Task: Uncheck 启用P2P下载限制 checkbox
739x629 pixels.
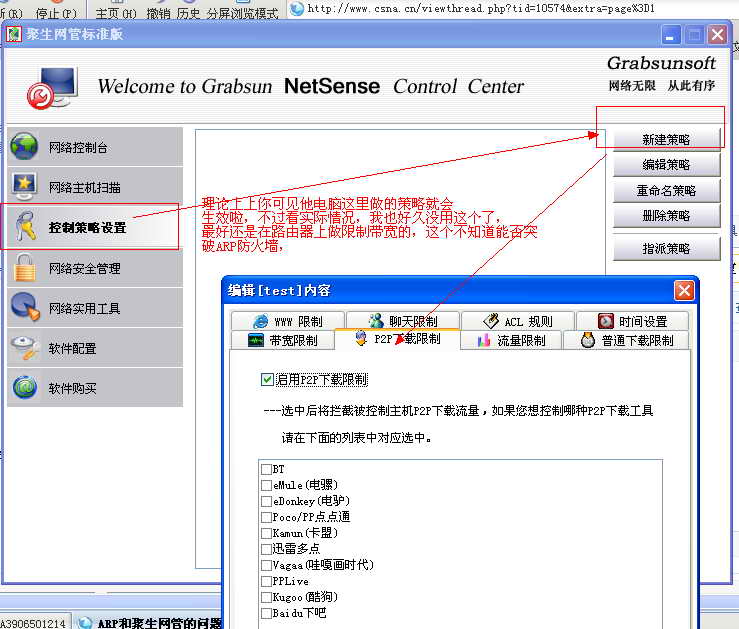Action: pos(267,379)
